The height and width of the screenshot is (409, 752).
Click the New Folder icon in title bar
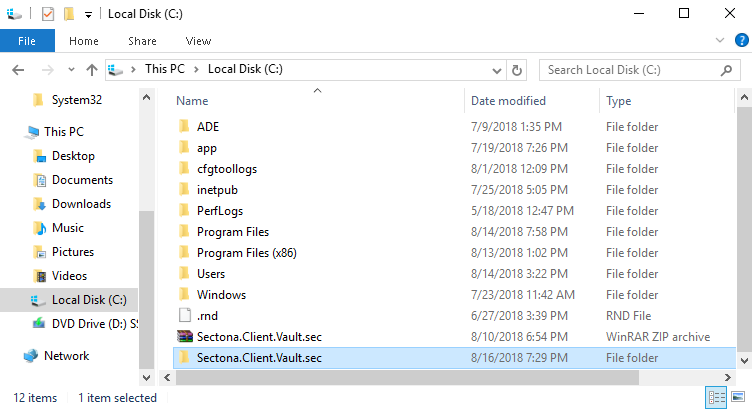point(68,14)
